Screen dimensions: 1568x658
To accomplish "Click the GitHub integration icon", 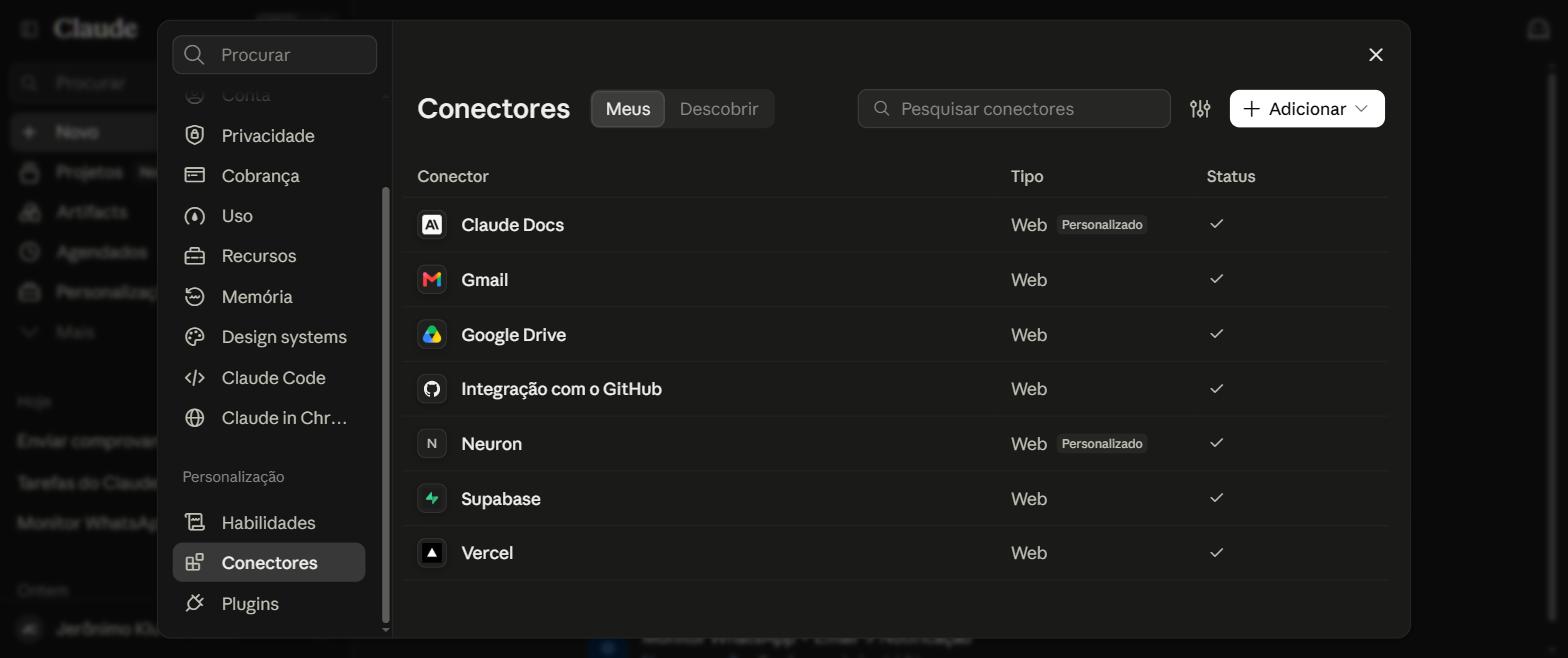I will (432, 389).
